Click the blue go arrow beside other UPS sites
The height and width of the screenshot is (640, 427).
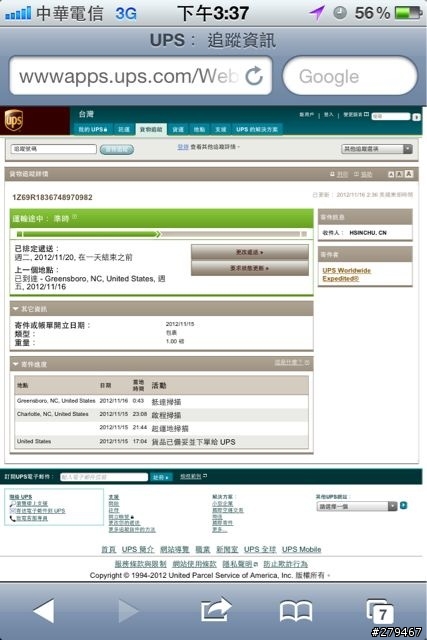pos(403,506)
